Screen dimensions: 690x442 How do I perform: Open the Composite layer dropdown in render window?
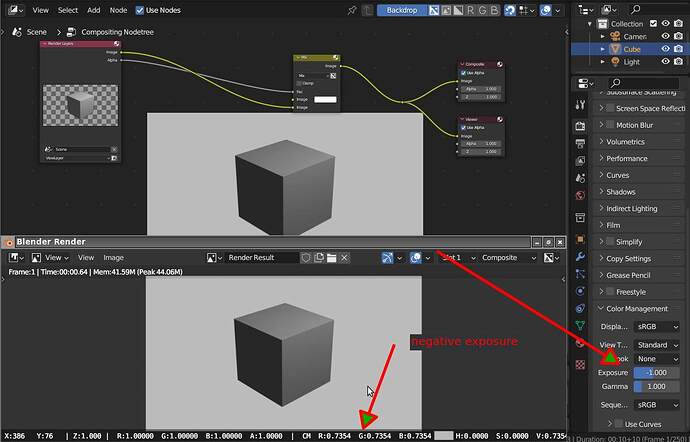click(509, 258)
